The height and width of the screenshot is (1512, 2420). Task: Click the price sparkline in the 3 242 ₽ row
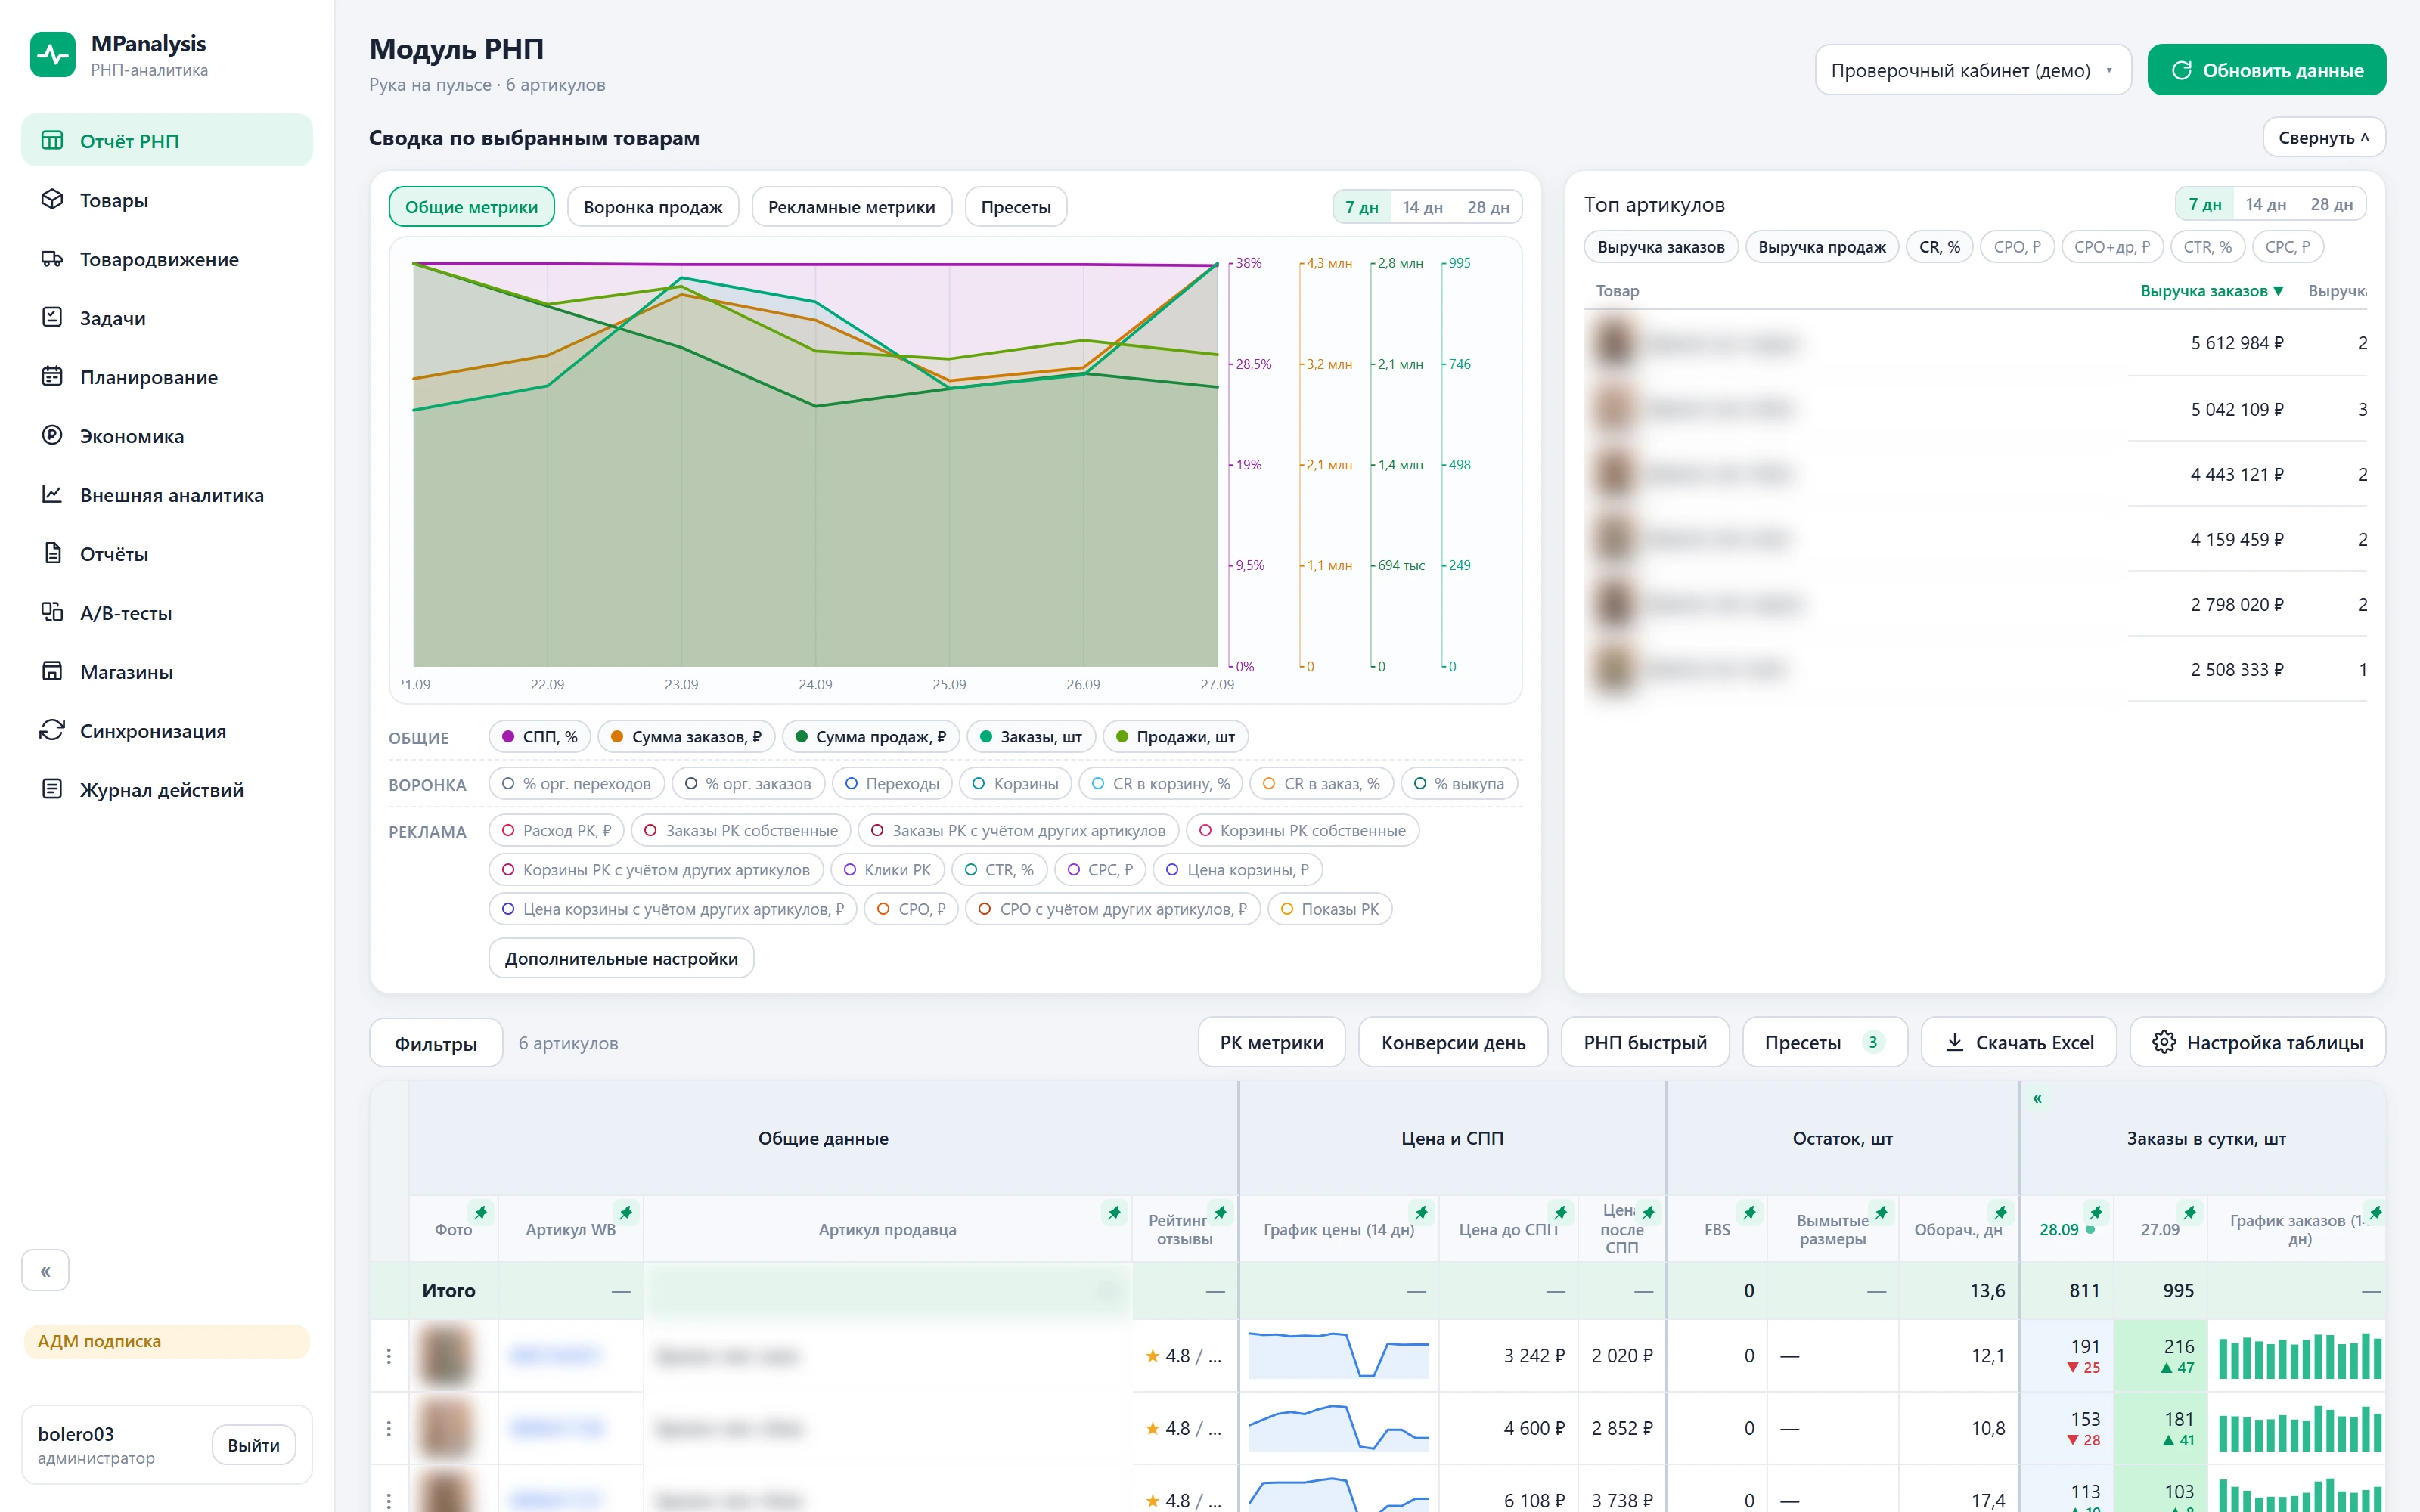[x=1338, y=1356]
